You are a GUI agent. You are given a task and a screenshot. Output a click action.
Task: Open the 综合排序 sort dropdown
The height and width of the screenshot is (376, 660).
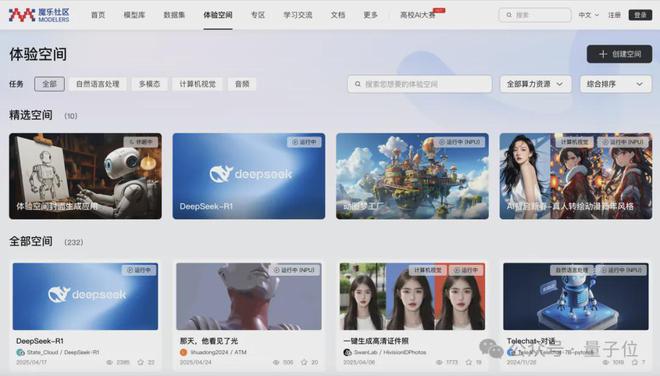pos(616,84)
